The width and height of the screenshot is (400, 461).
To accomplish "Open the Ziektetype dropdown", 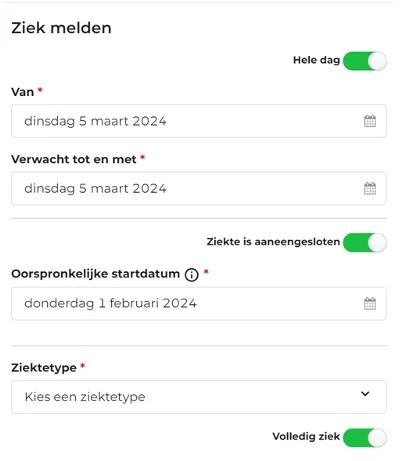I will pos(199,397).
